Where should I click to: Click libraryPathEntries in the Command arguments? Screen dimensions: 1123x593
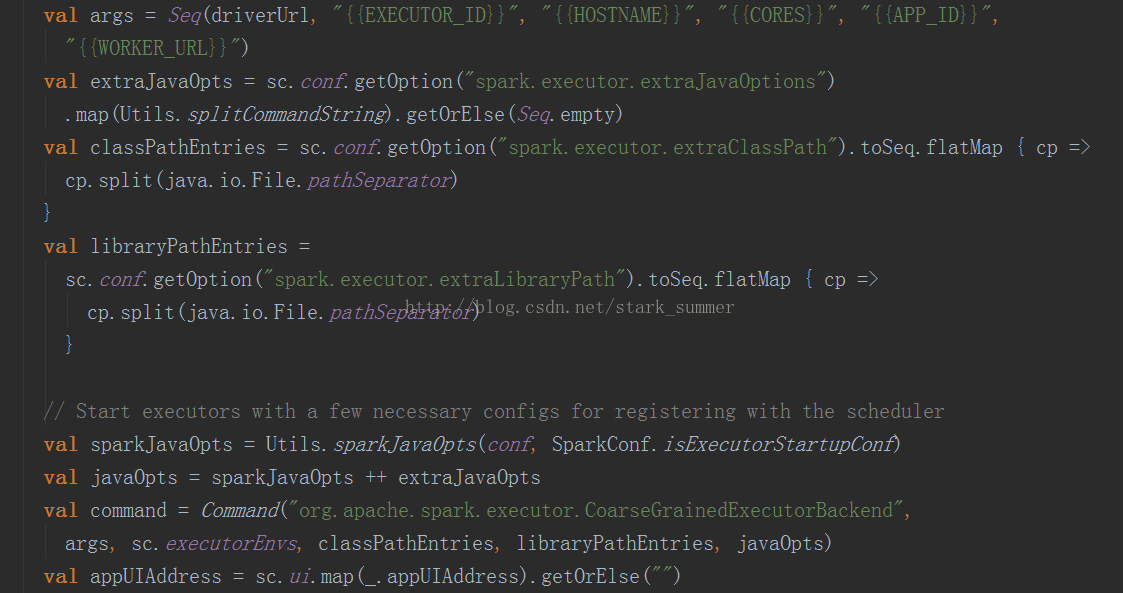pyautogui.click(x=615, y=544)
